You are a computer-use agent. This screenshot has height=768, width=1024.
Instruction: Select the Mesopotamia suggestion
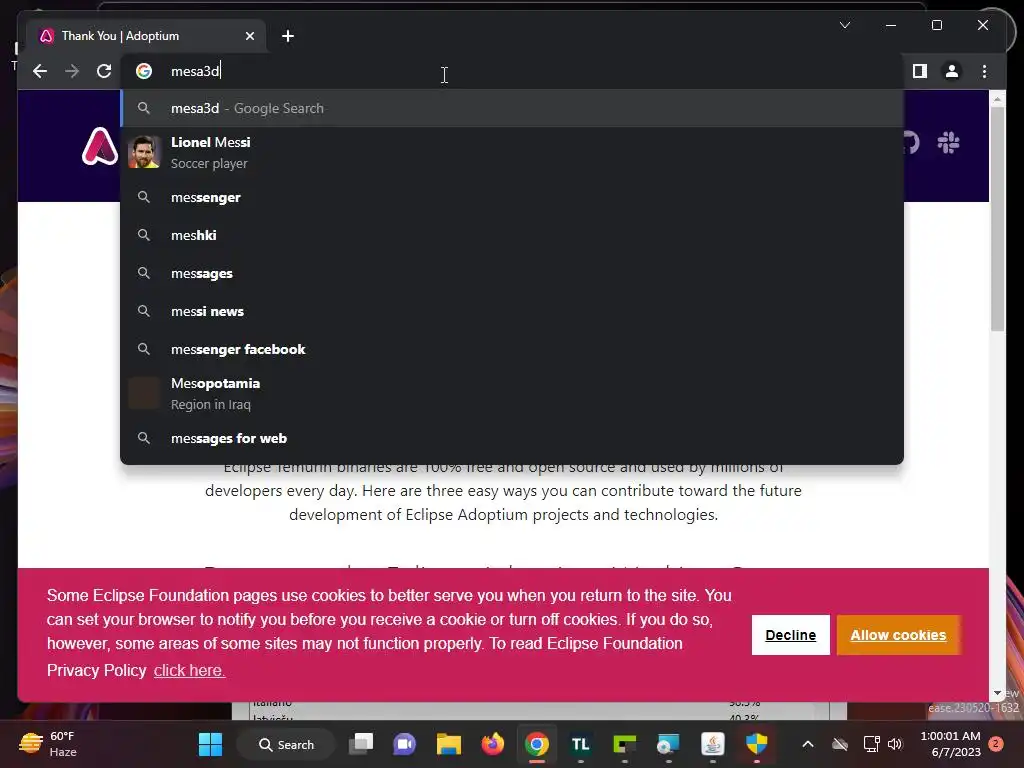(x=512, y=394)
